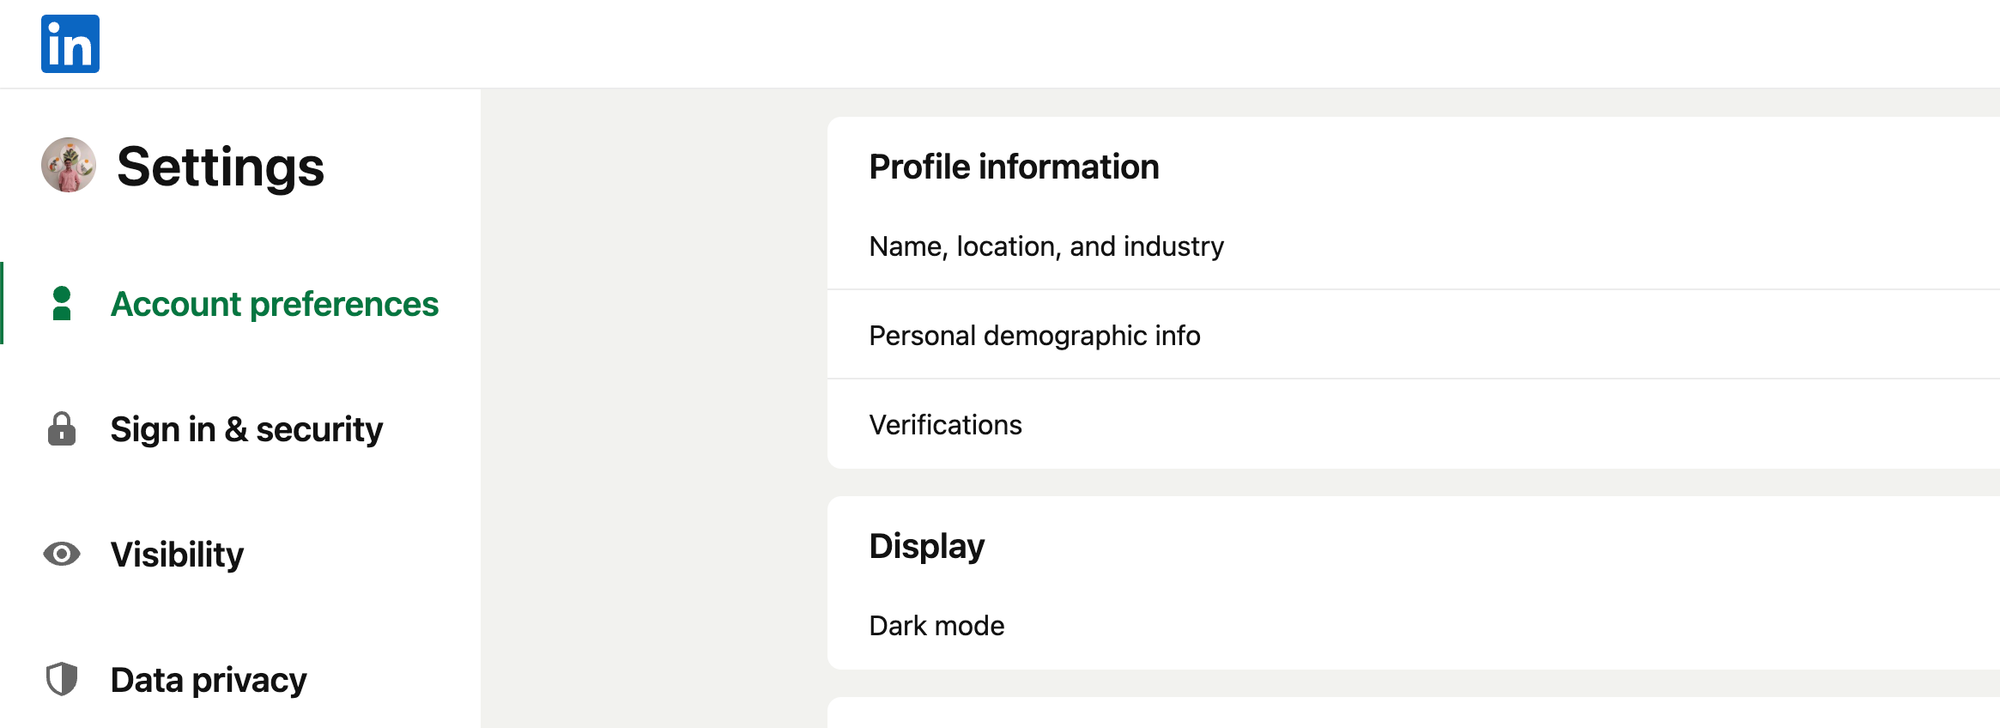Screen dimensions: 2000x728
Task: Click the profile avatar beside Settings
Action: (x=68, y=165)
